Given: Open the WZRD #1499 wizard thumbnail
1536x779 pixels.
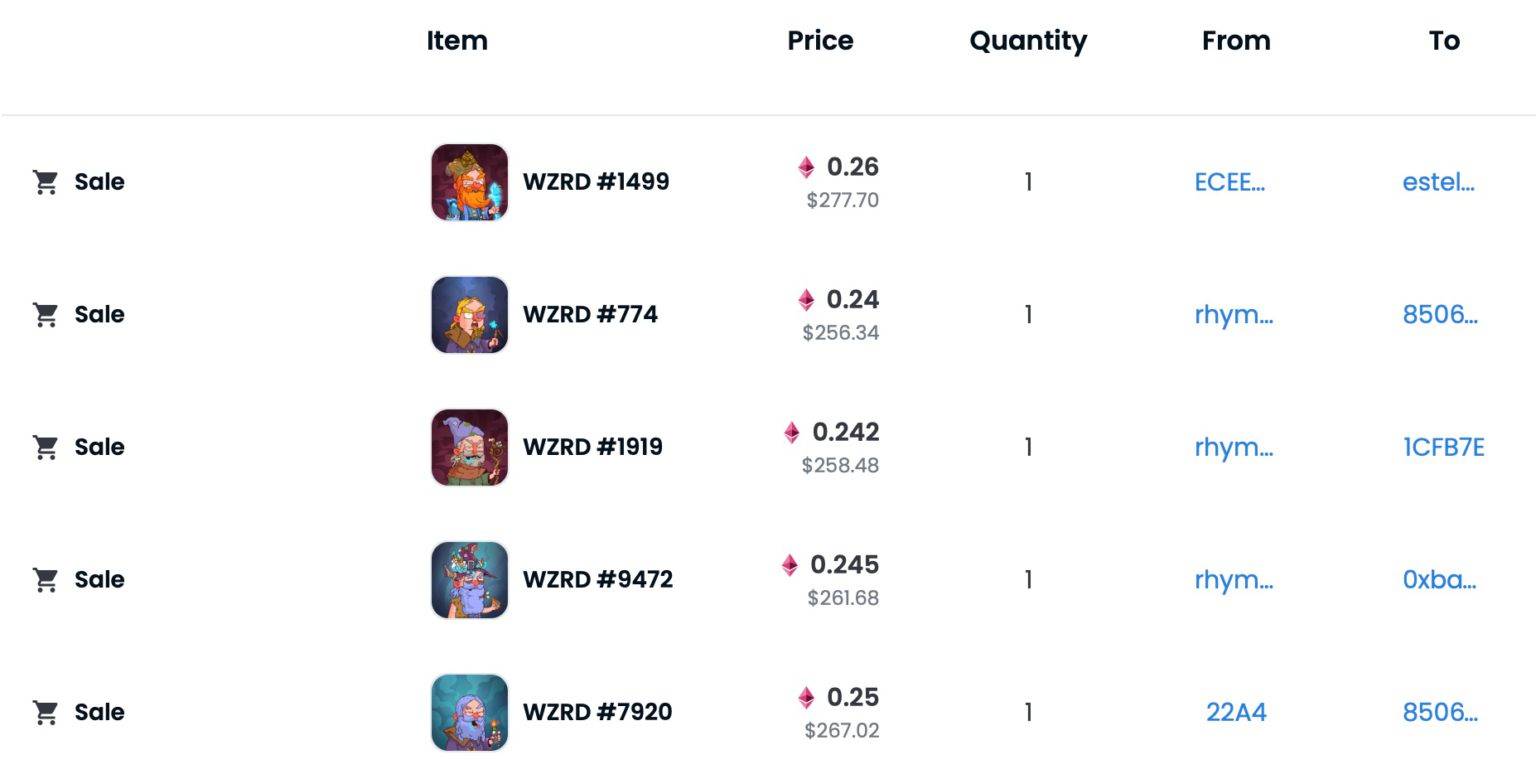Looking at the screenshot, I should click(469, 182).
